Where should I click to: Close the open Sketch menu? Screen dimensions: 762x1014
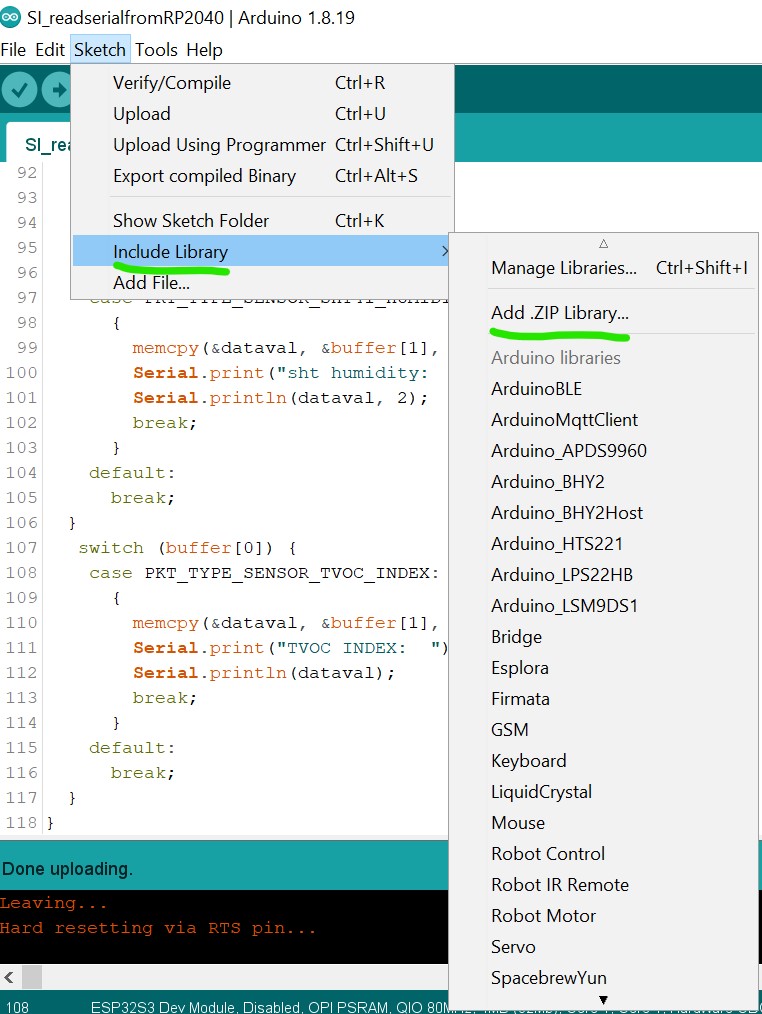[100, 50]
